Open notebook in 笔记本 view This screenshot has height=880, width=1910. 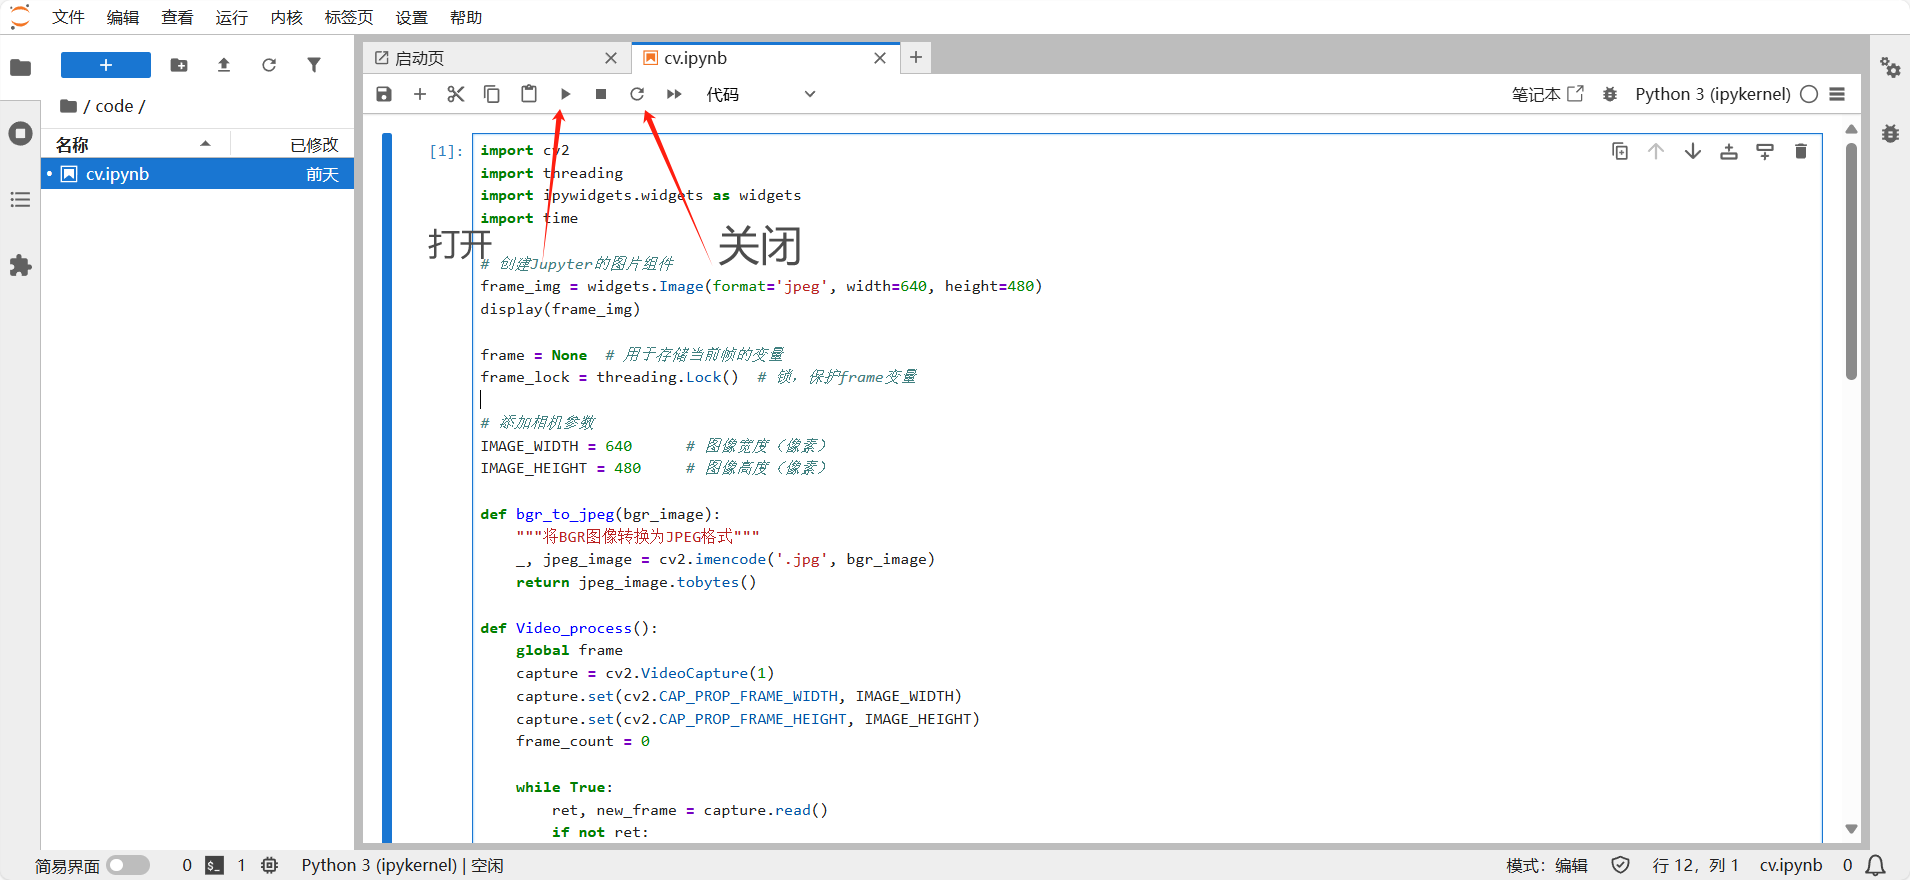pyautogui.click(x=1548, y=94)
